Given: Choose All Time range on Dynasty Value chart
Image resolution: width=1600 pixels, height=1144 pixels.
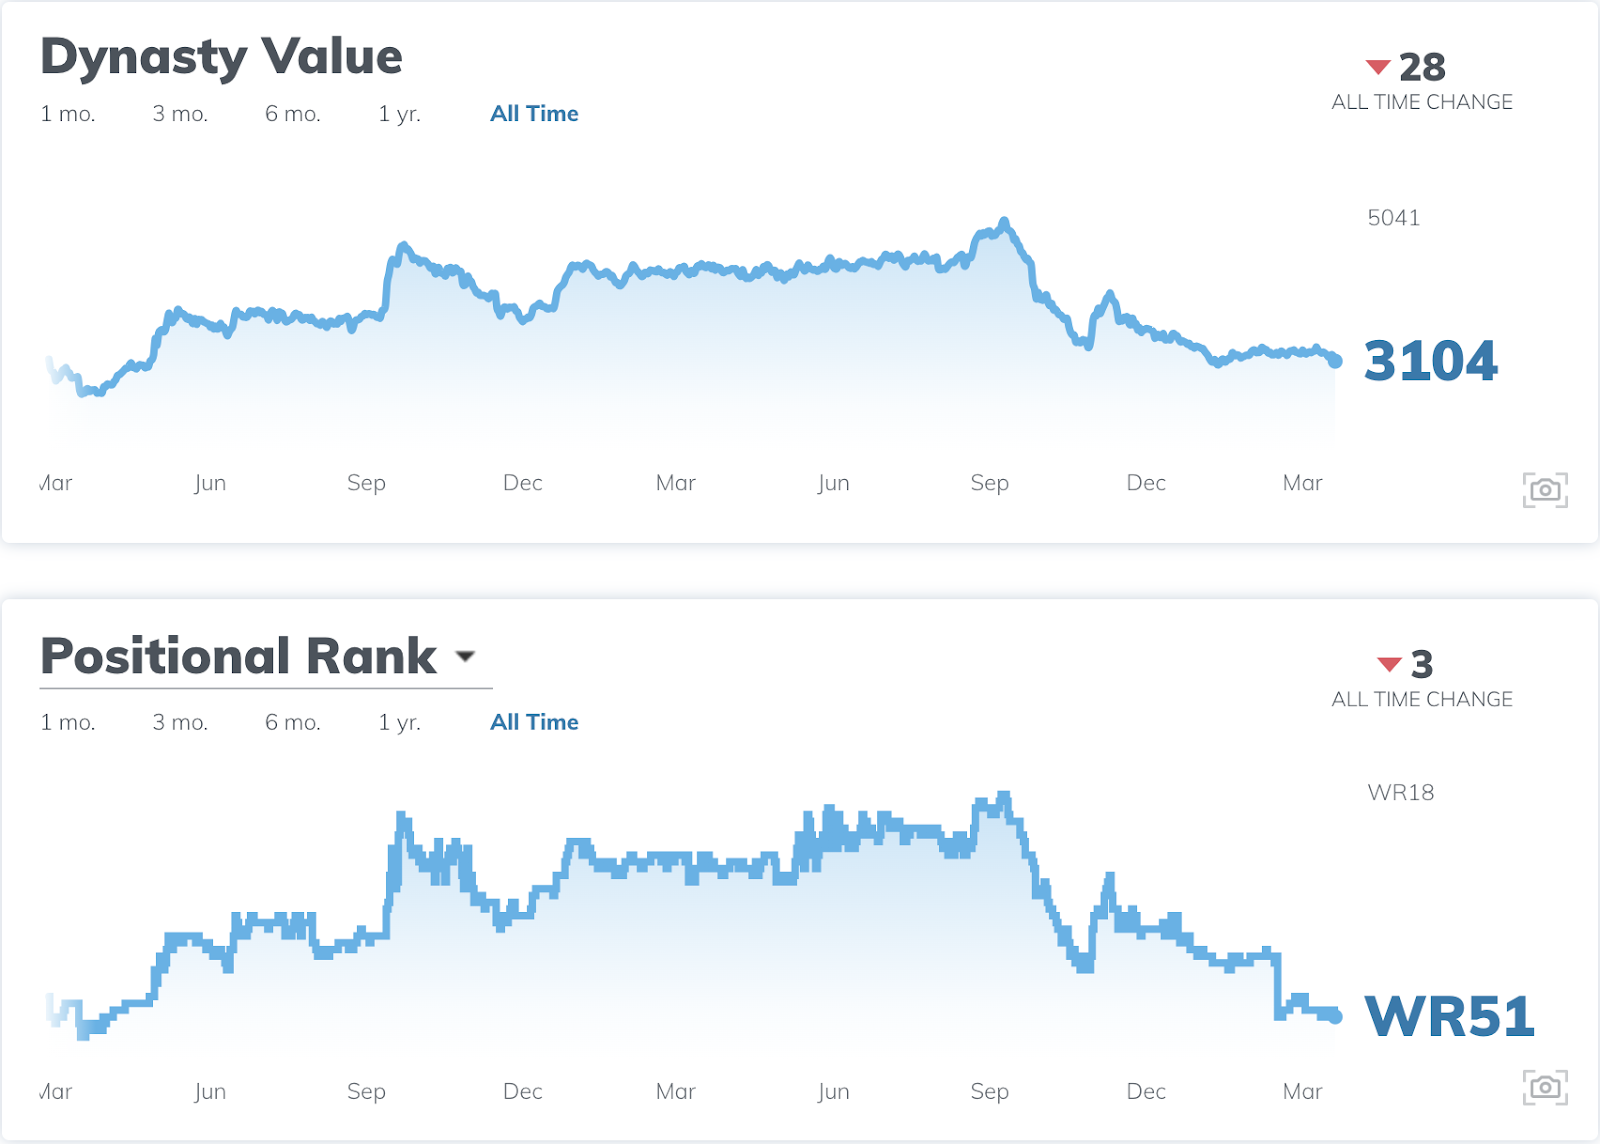Looking at the screenshot, I should pos(534,114).
